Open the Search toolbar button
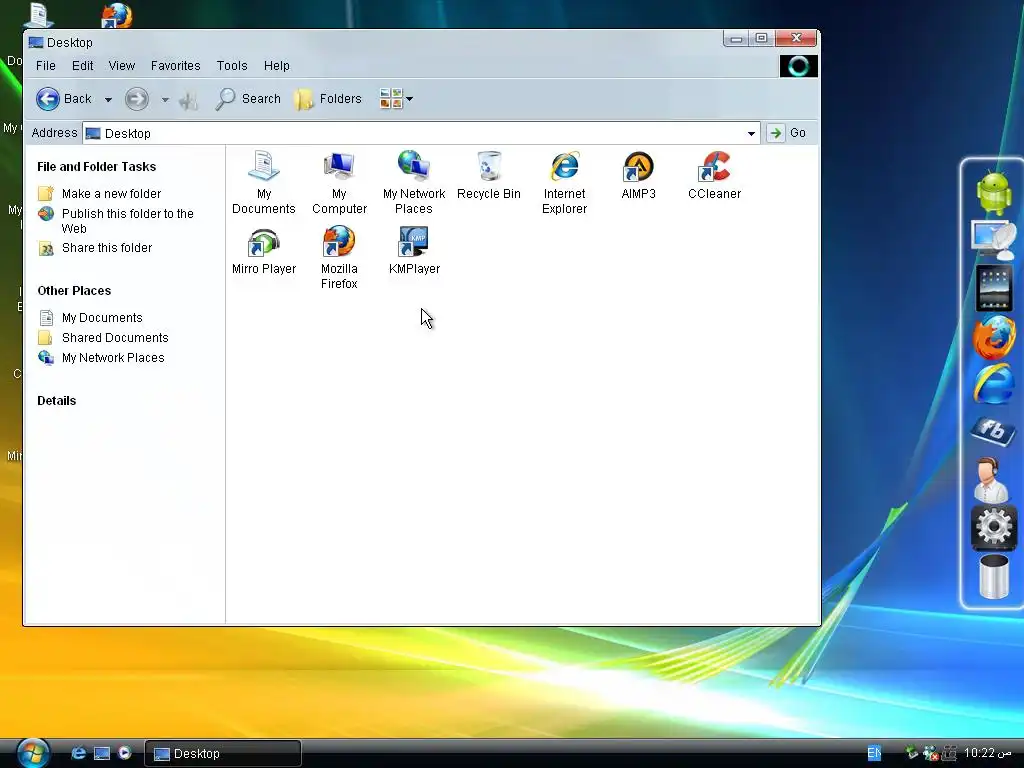Screen dimensions: 1024x768 click(248, 99)
